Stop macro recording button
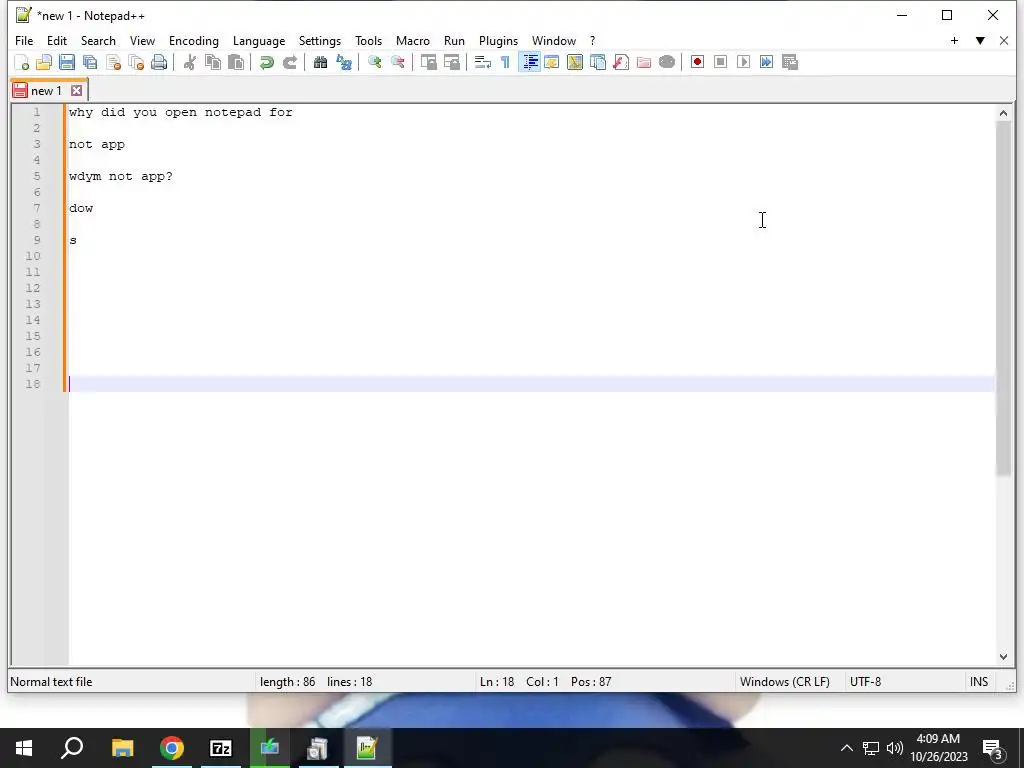 tap(720, 62)
